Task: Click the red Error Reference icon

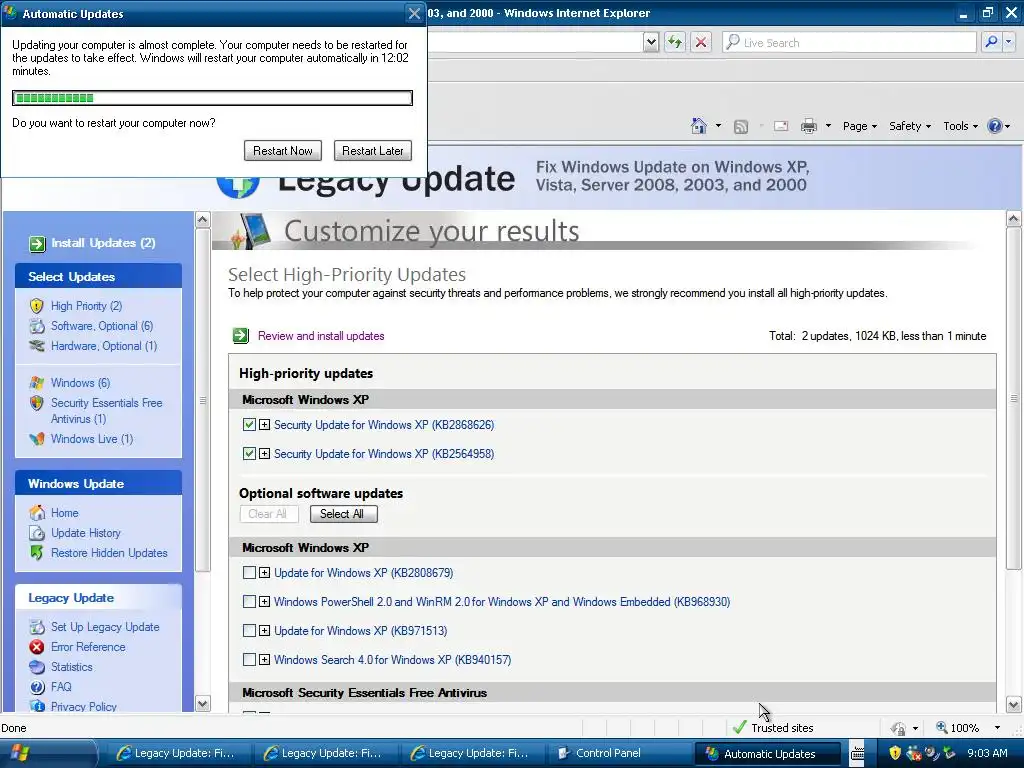Action: coord(37,647)
